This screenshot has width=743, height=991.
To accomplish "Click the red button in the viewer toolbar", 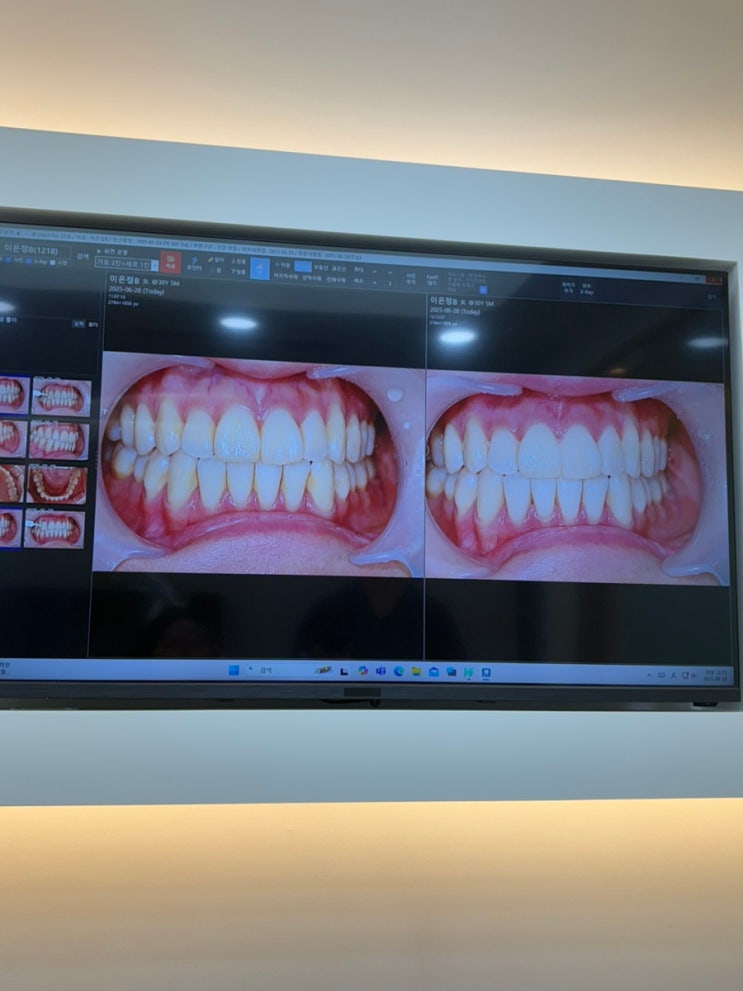I will click(171, 262).
